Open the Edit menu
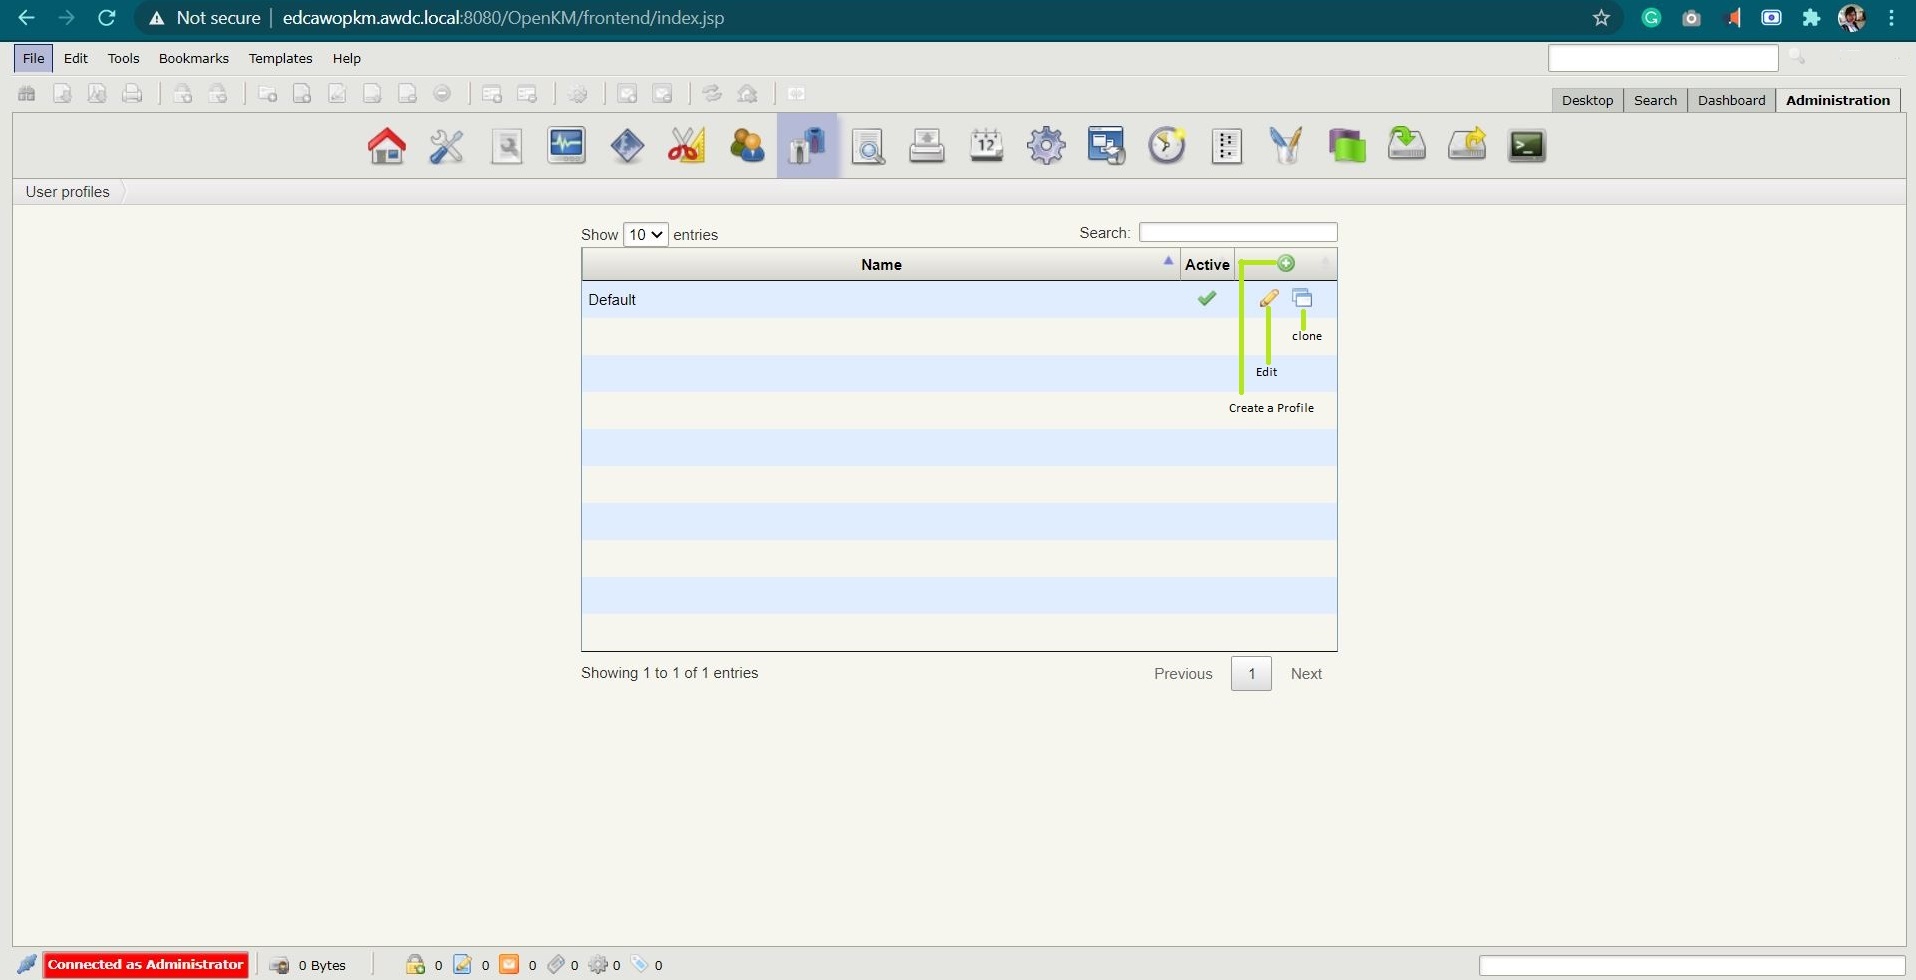This screenshot has height=980, width=1916. [76, 58]
